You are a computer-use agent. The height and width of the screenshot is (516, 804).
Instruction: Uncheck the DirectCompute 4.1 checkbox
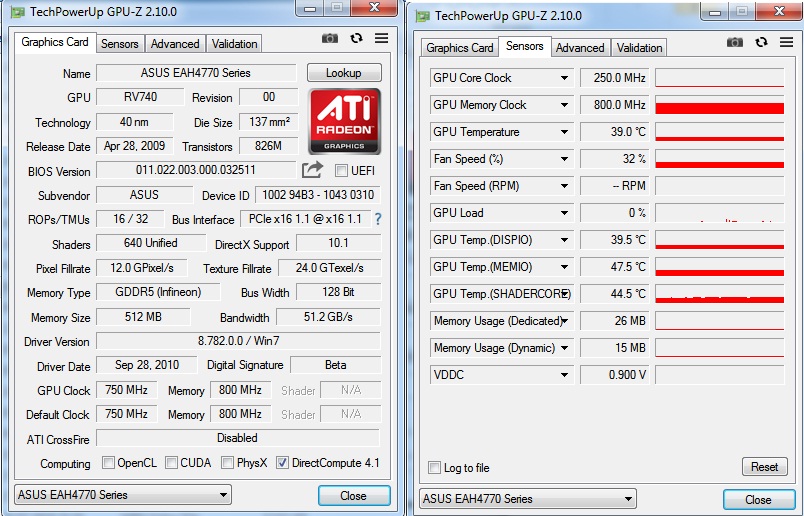click(282, 463)
